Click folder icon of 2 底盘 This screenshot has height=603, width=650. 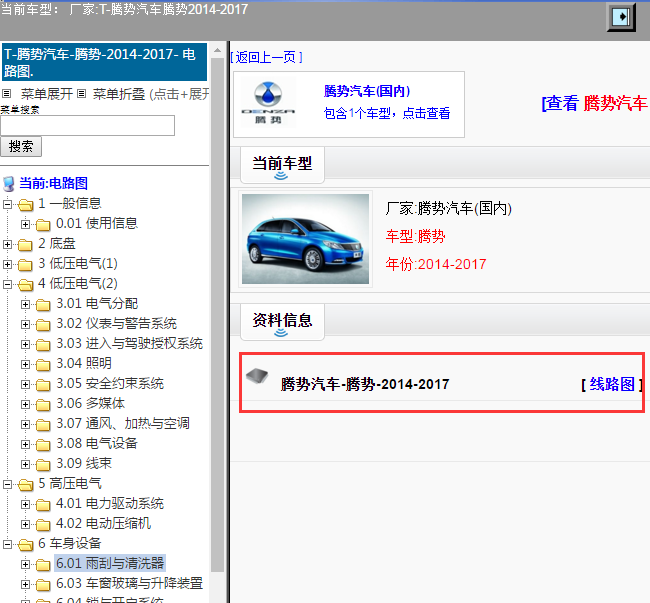(x=25, y=245)
